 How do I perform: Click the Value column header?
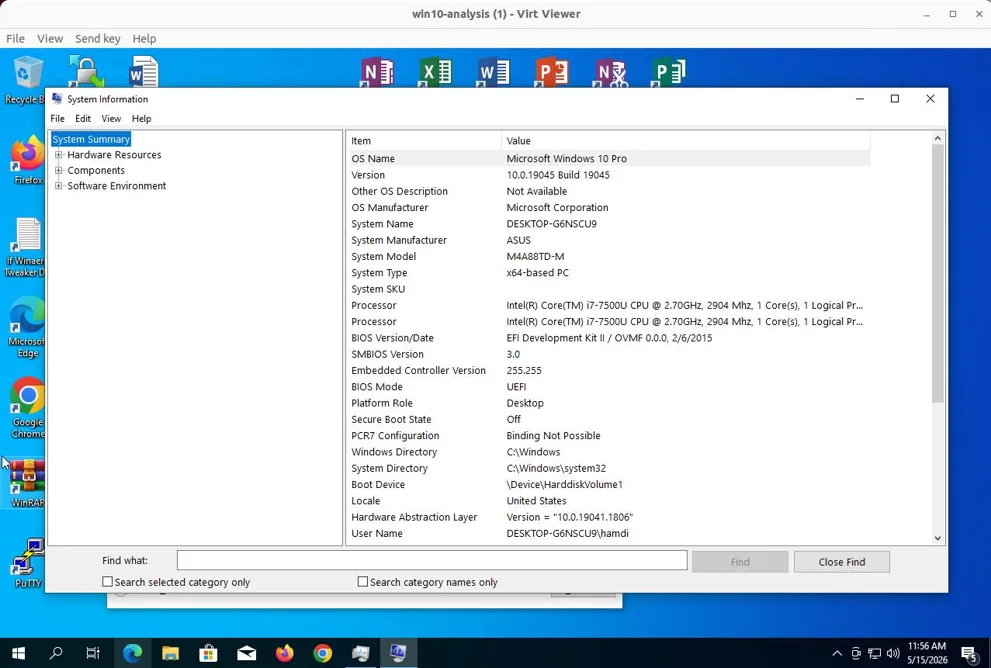pyautogui.click(x=686, y=140)
